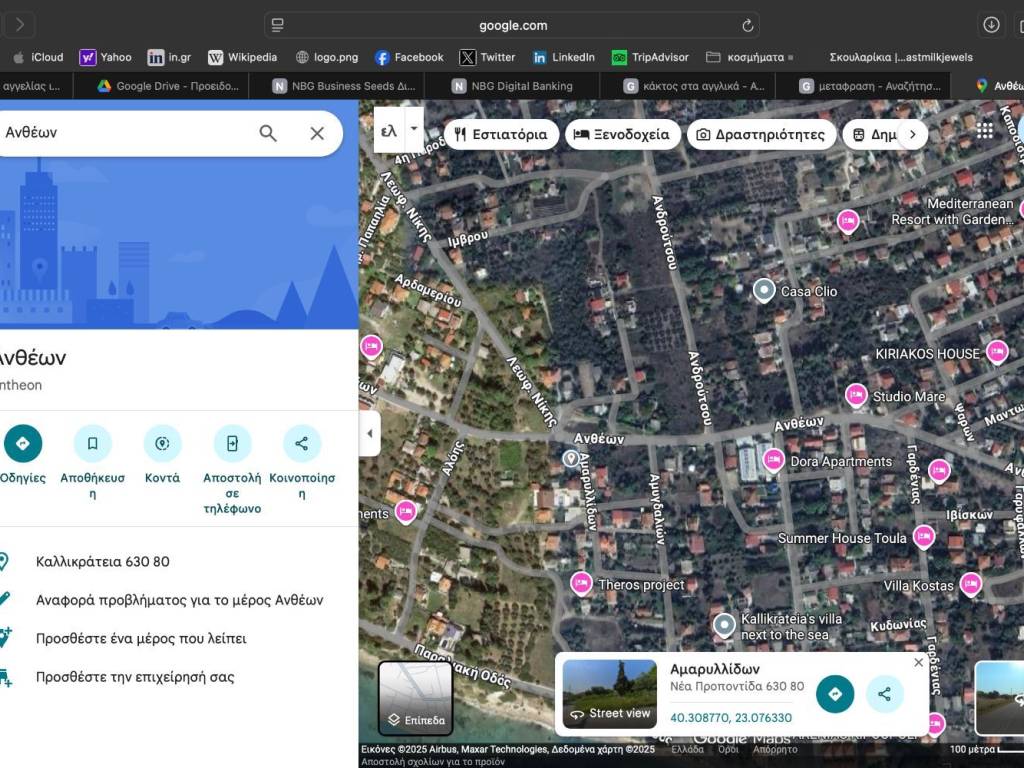The width and height of the screenshot is (1024, 768).
Task: Open the Wikipedia bookmark
Action: point(241,57)
